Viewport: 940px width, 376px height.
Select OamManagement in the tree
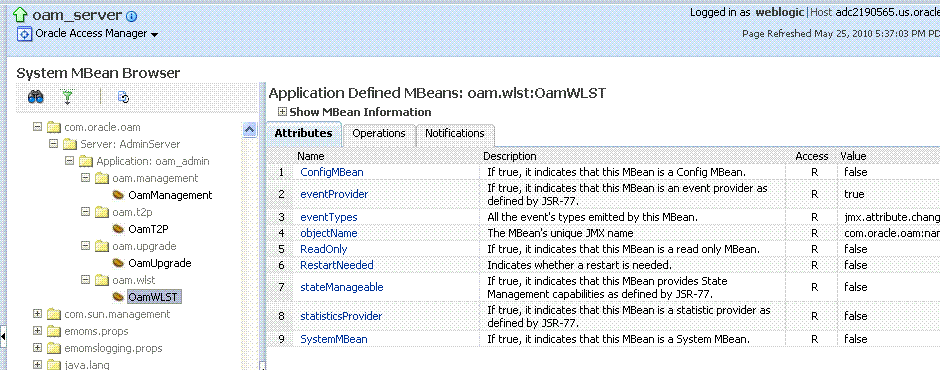tap(170, 195)
